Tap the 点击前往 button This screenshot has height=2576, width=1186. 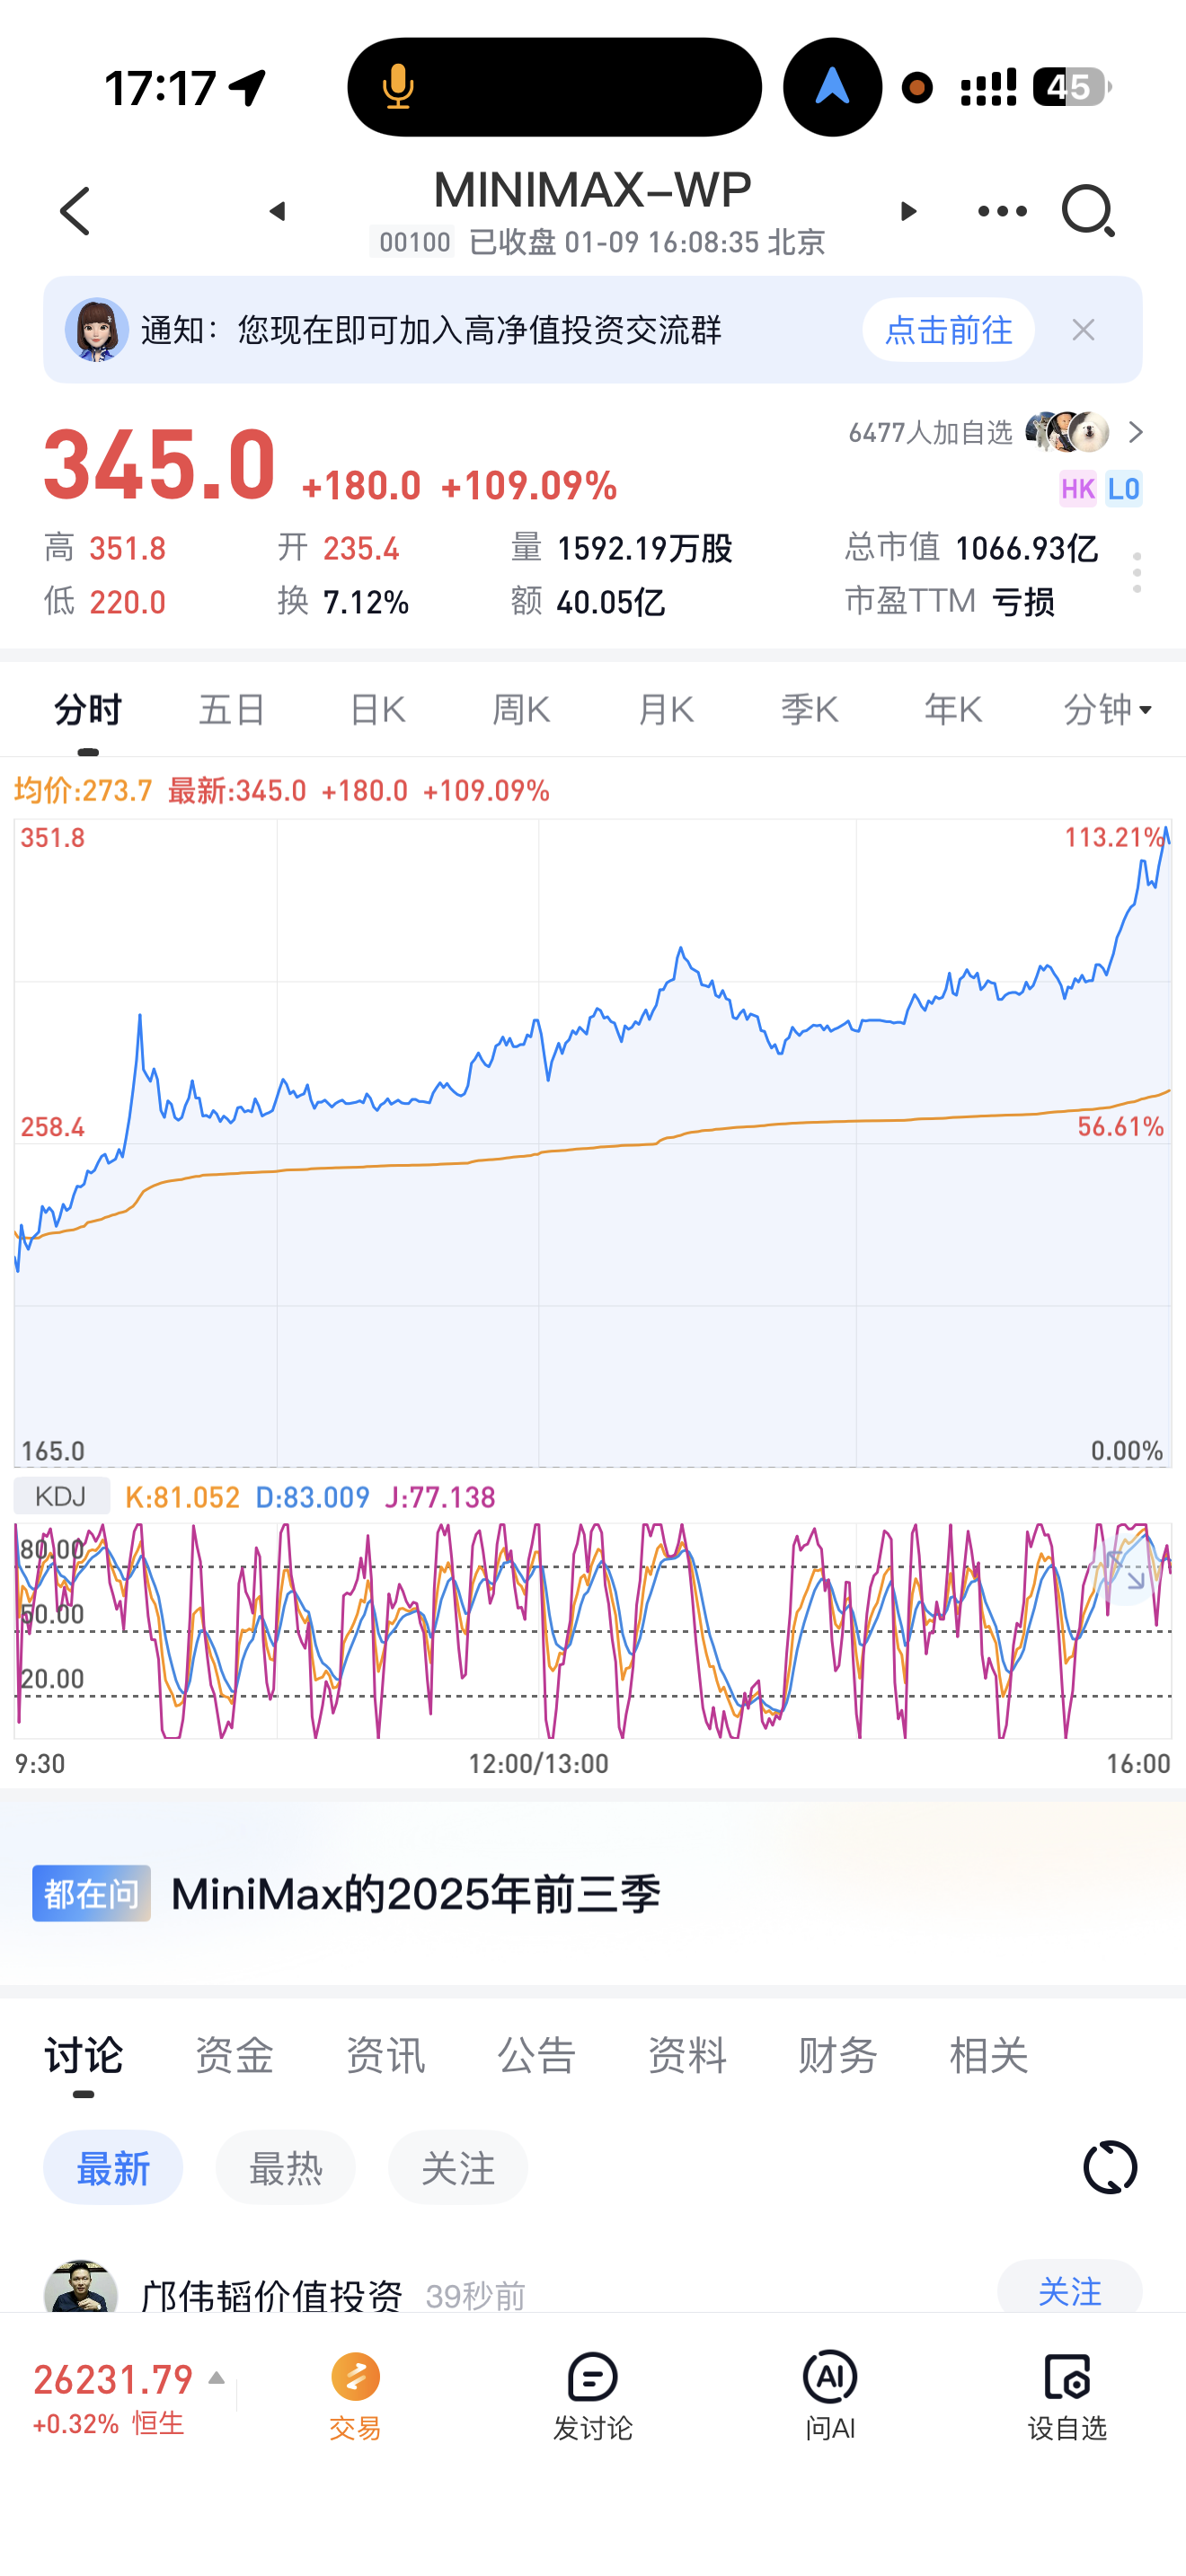pyautogui.click(x=948, y=330)
